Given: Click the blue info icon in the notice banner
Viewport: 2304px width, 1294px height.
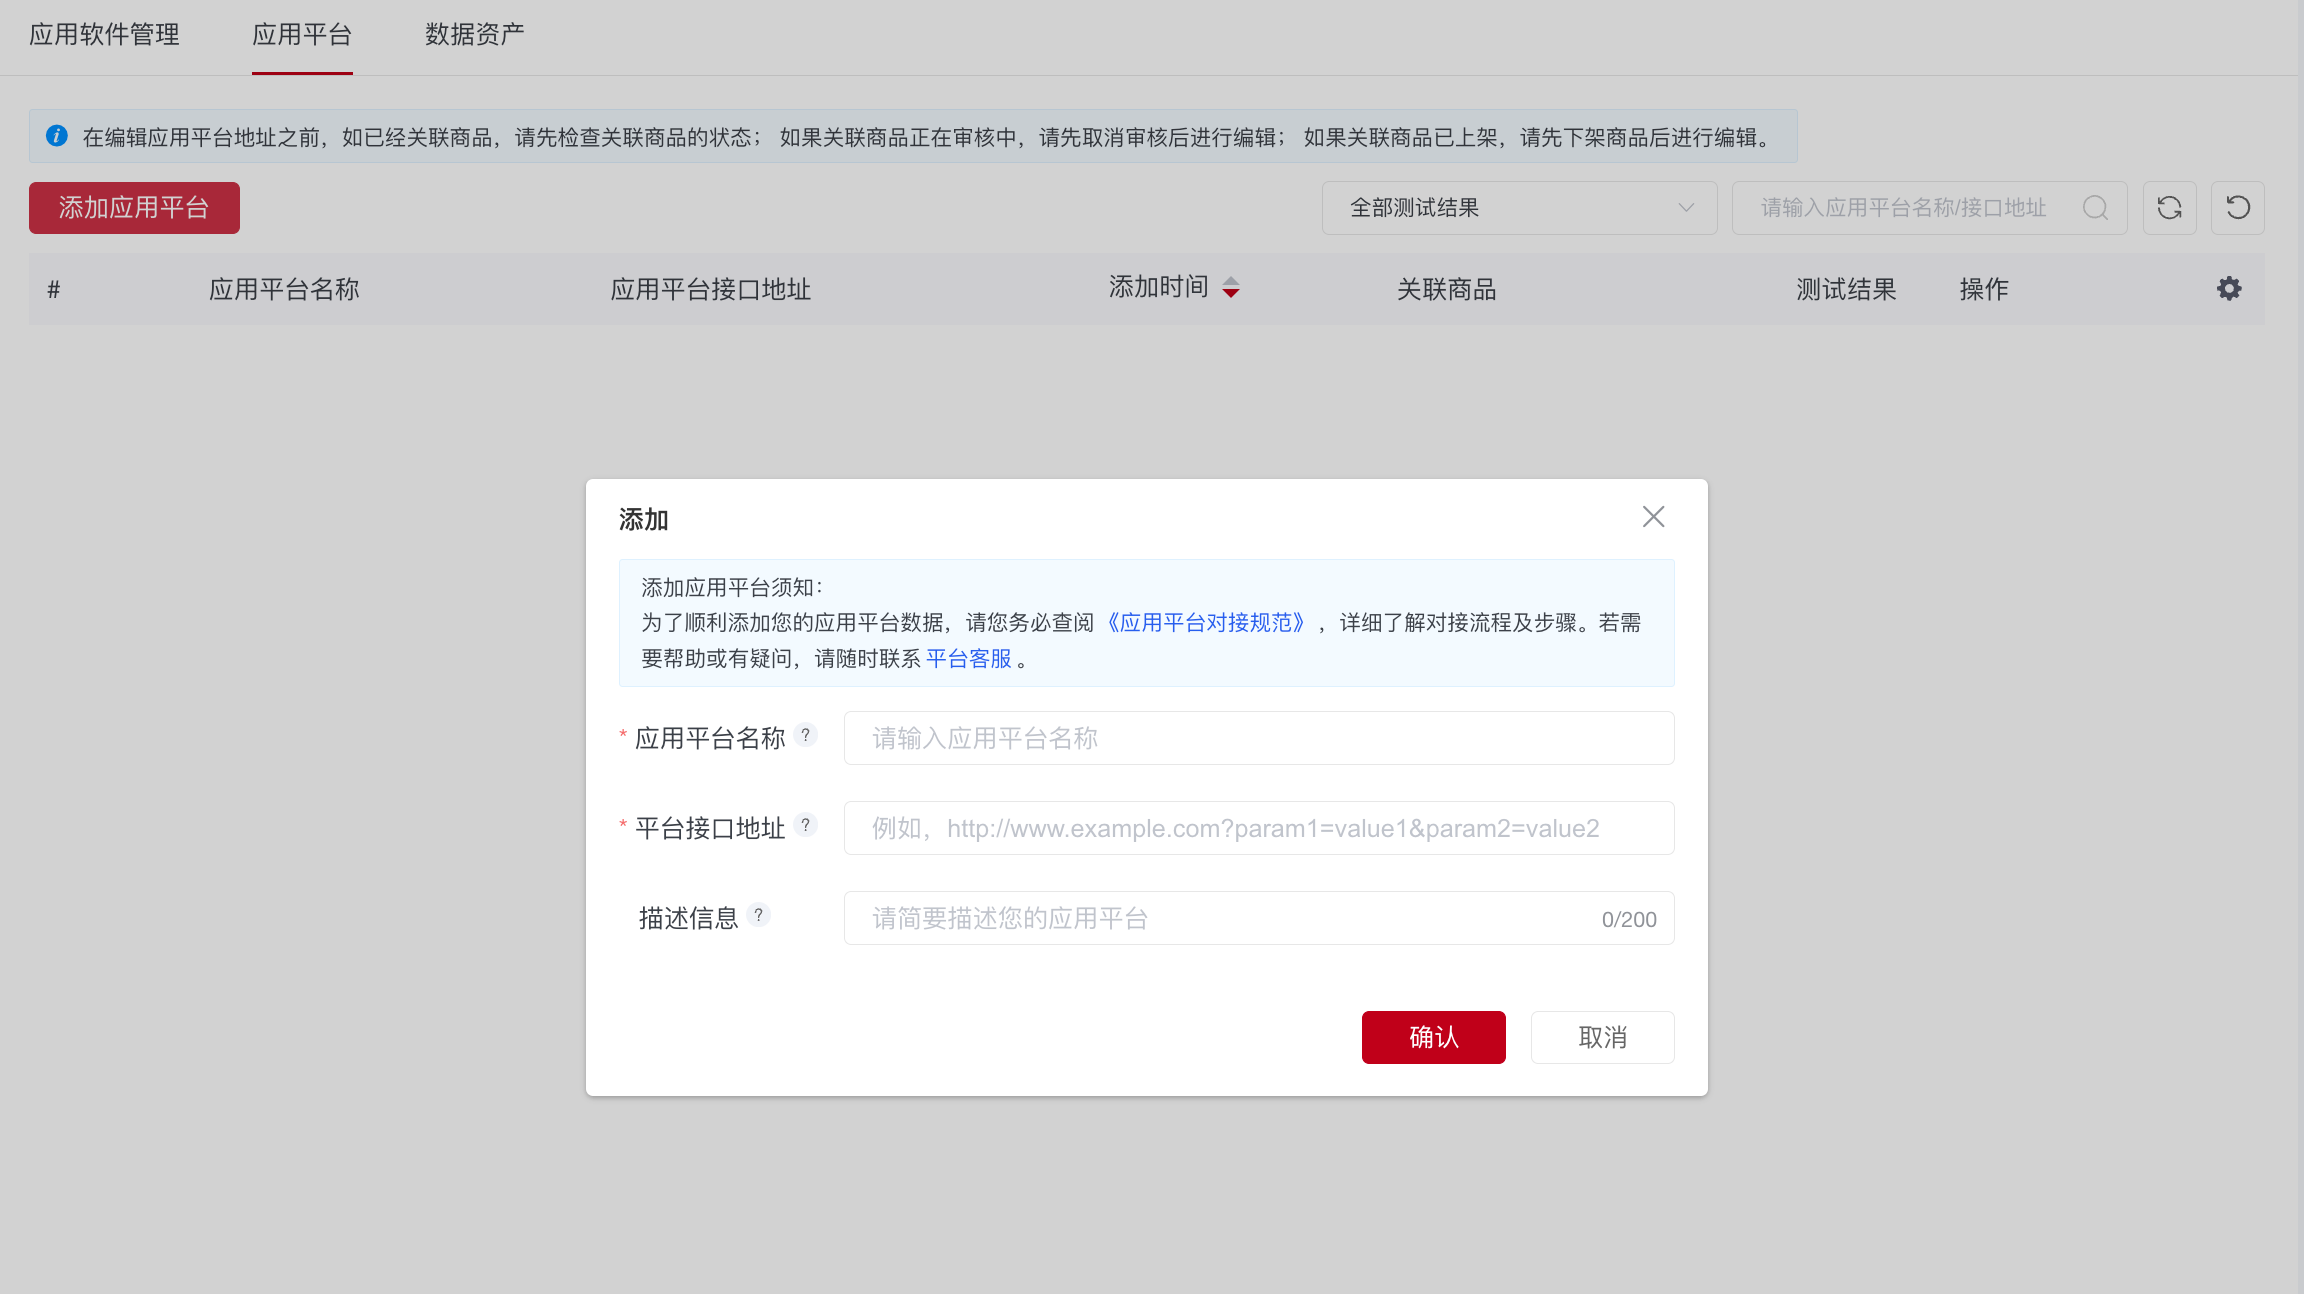Looking at the screenshot, I should tap(57, 136).
